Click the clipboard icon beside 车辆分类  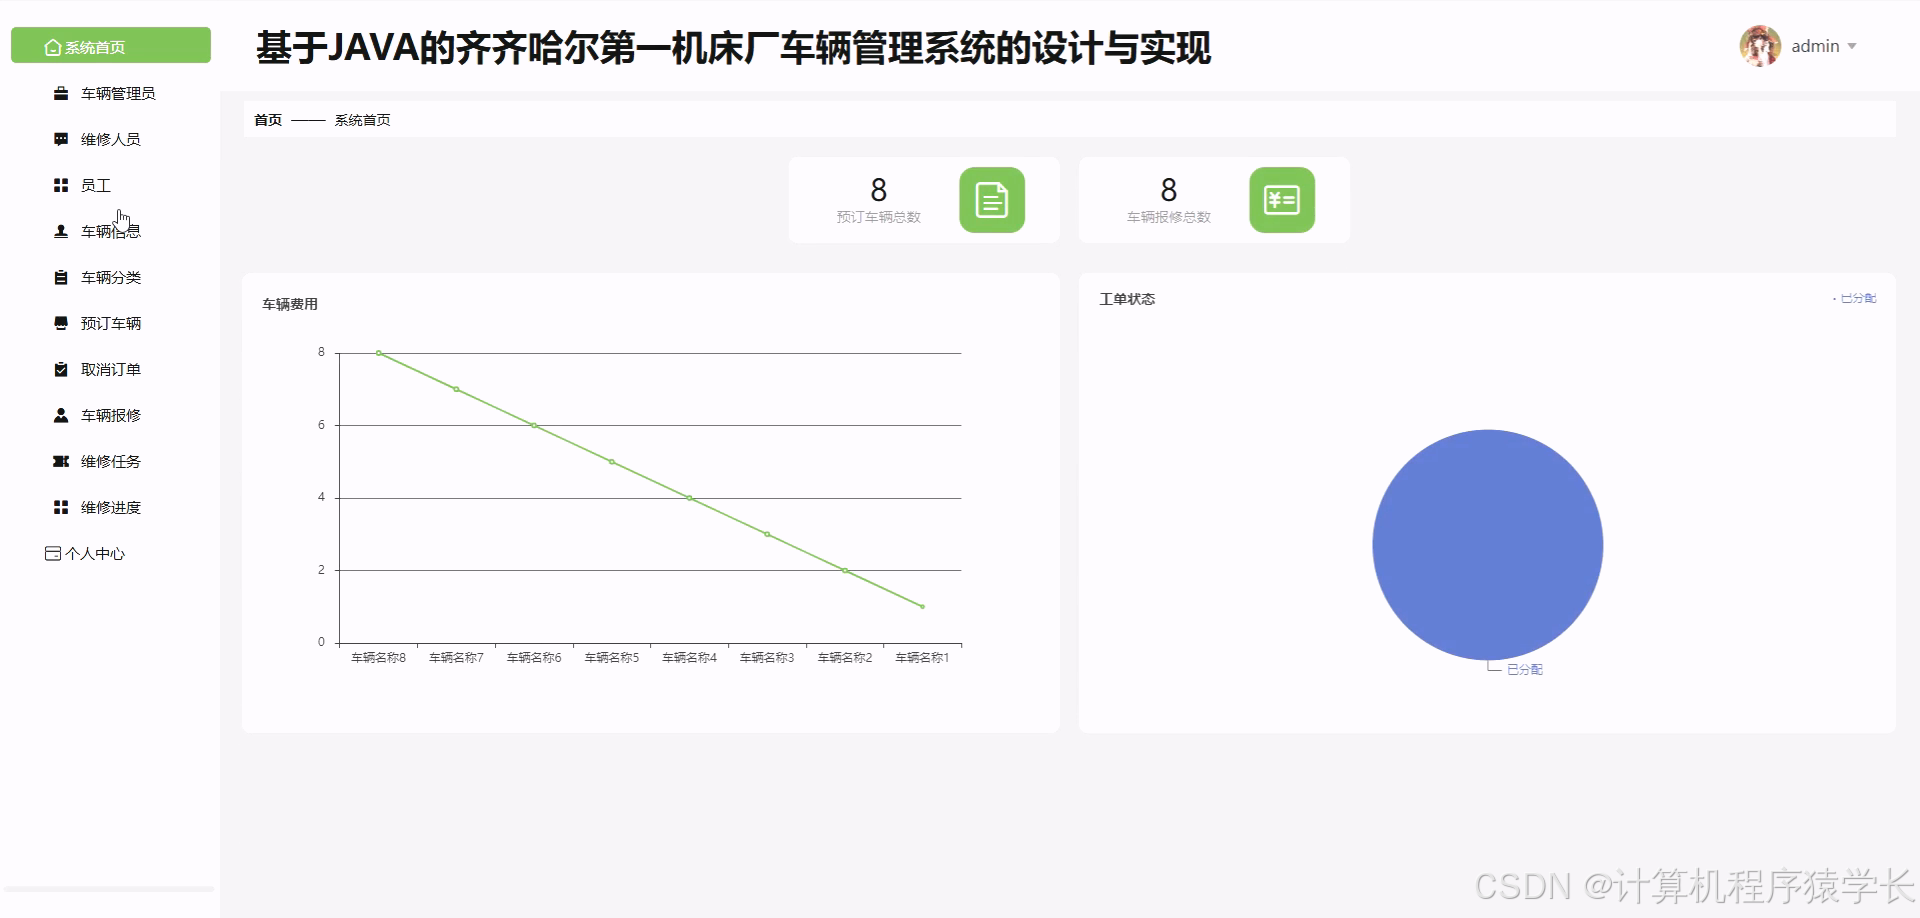(61, 277)
